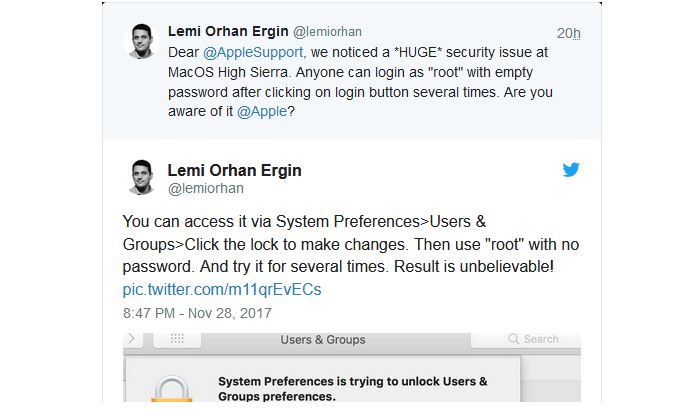Click the @lemiorhan handle under main name
The height and width of the screenshot is (410, 693).
[205, 187]
